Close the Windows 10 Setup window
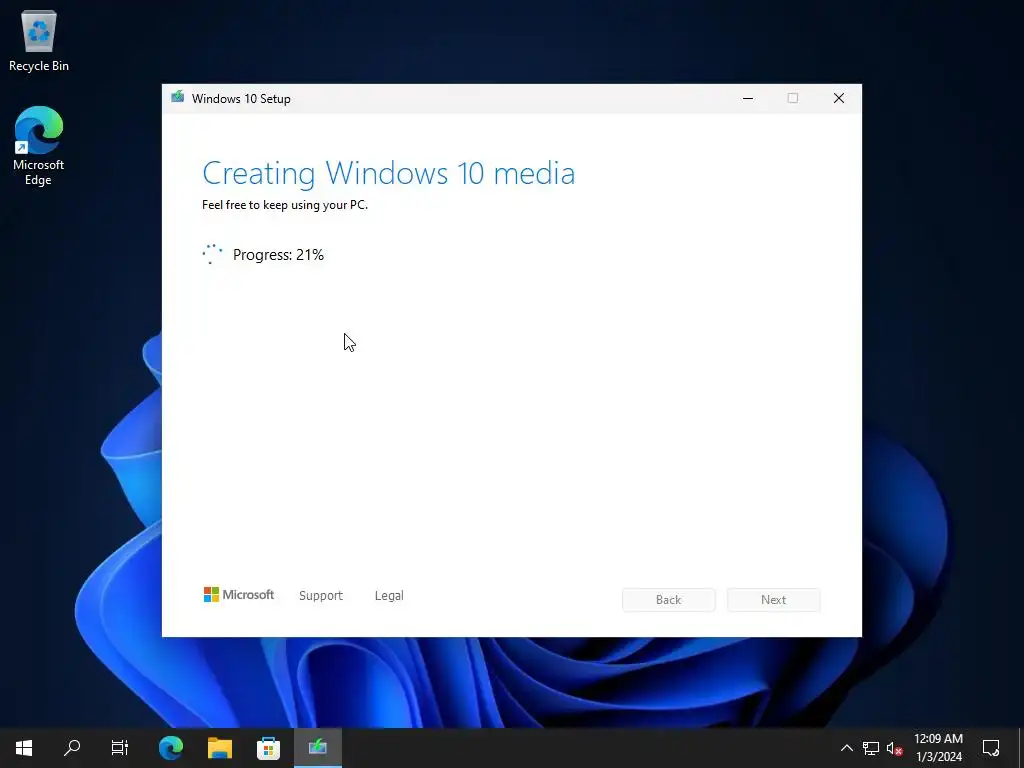The width and height of the screenshot is (1024, 768). tap(839, 98)
